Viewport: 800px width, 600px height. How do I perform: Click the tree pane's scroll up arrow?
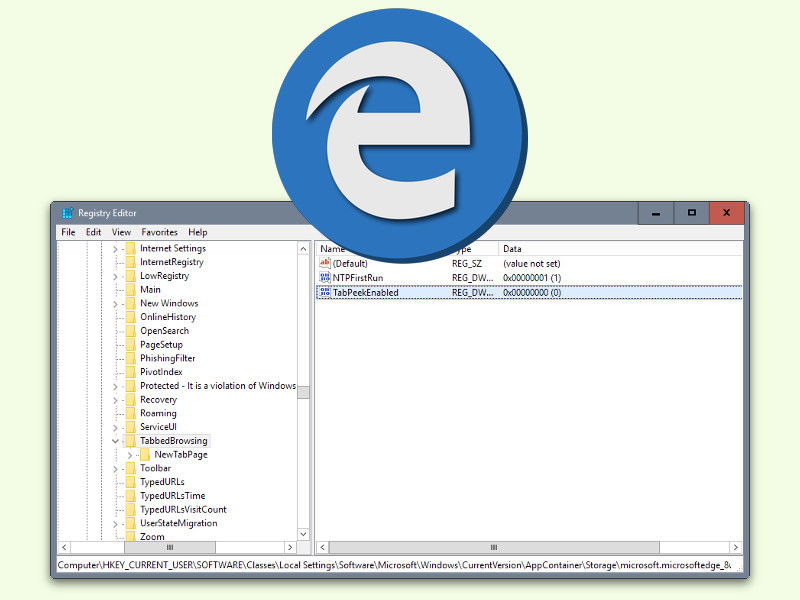[304, 249]
